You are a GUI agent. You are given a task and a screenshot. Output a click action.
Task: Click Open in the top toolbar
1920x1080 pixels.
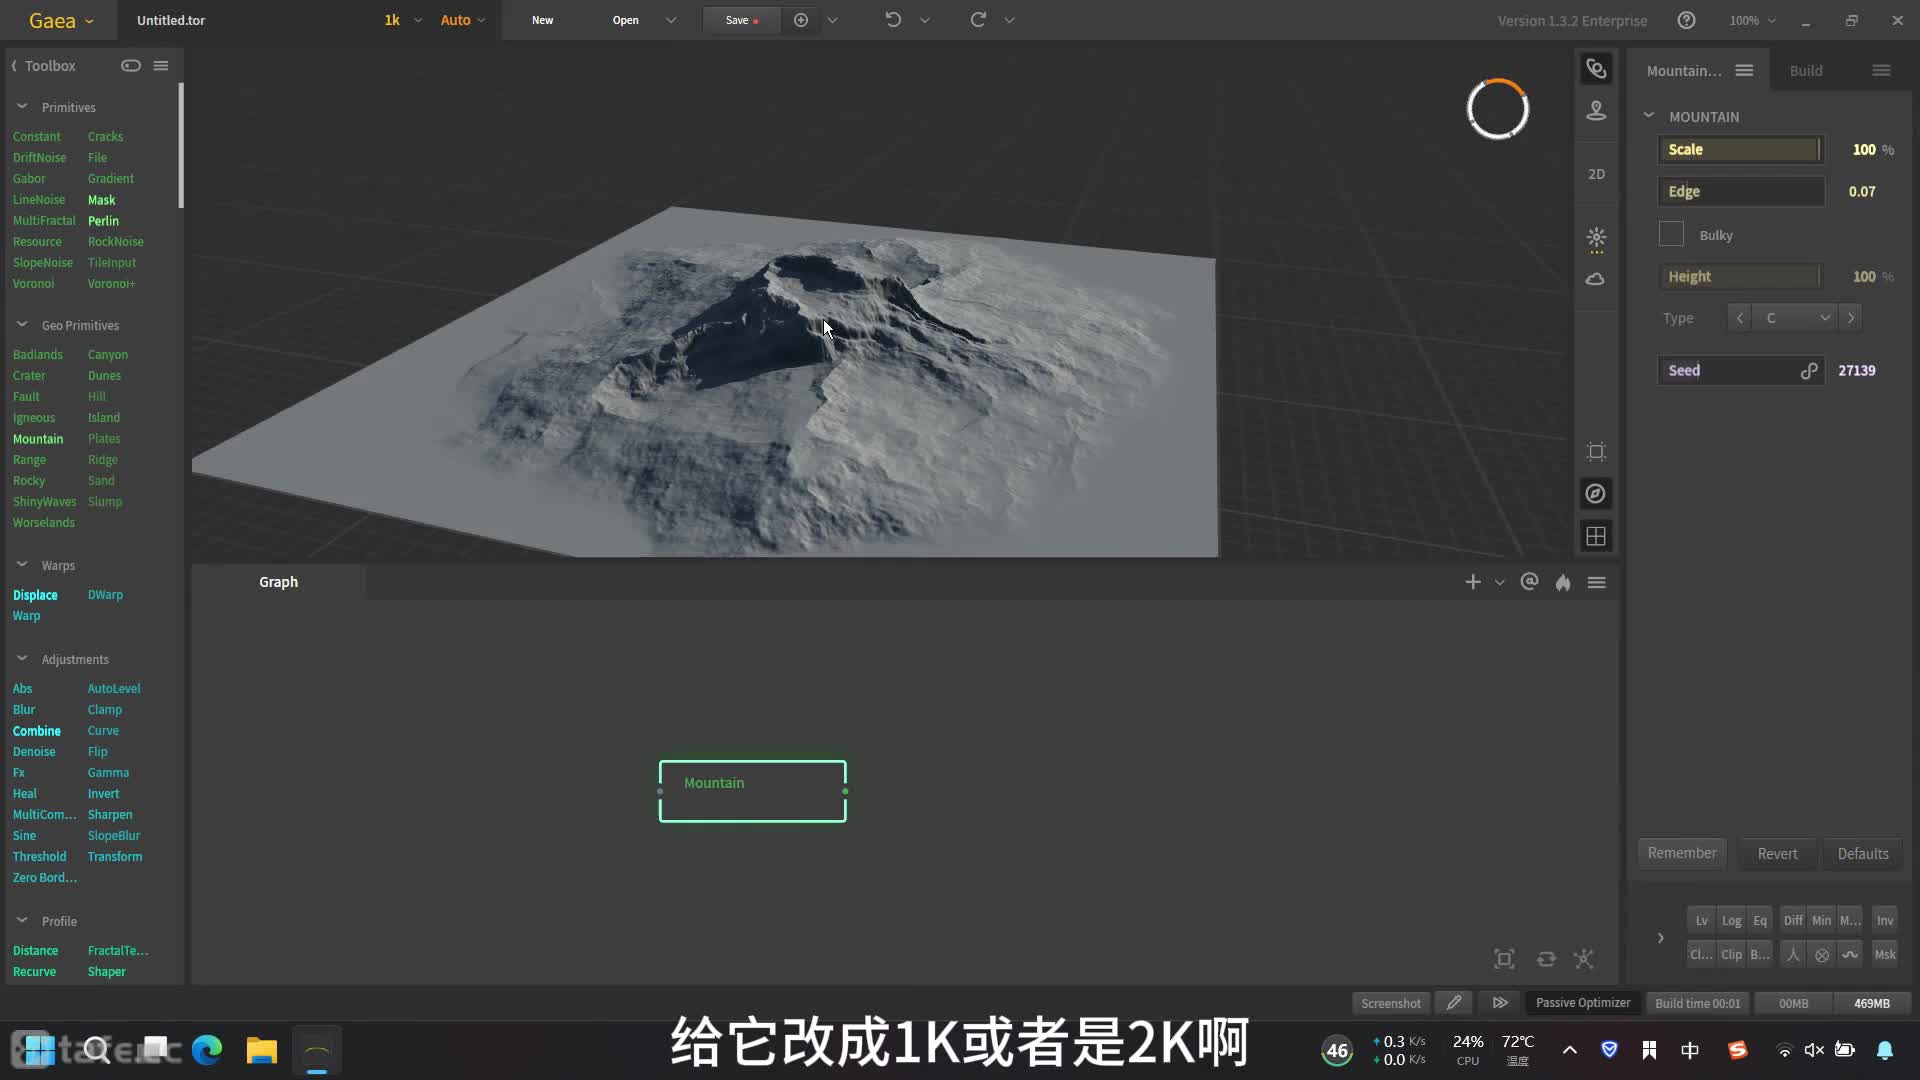(625, 20)
